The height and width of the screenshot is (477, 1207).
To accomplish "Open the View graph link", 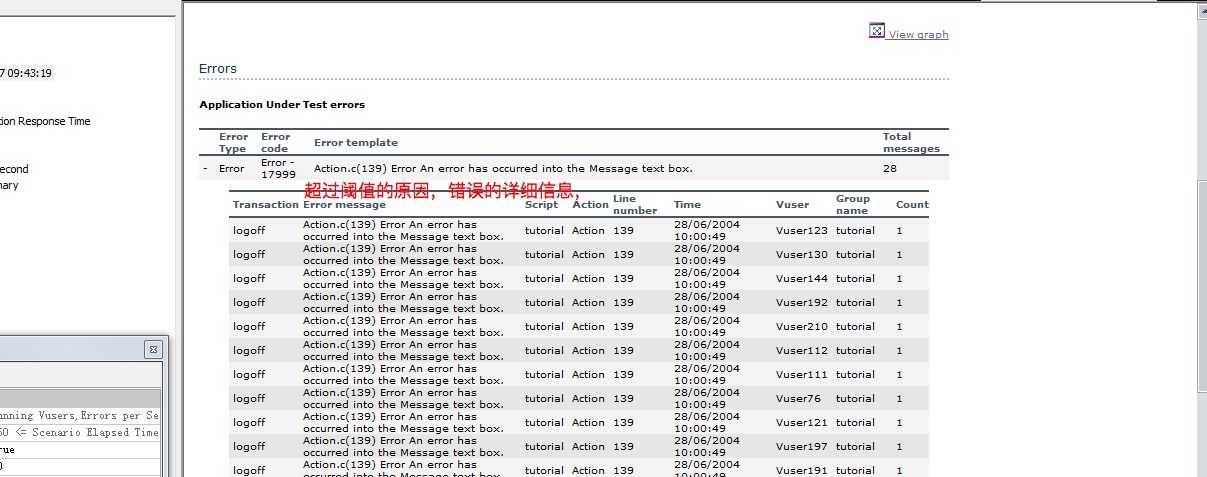I will coord(918,34).
